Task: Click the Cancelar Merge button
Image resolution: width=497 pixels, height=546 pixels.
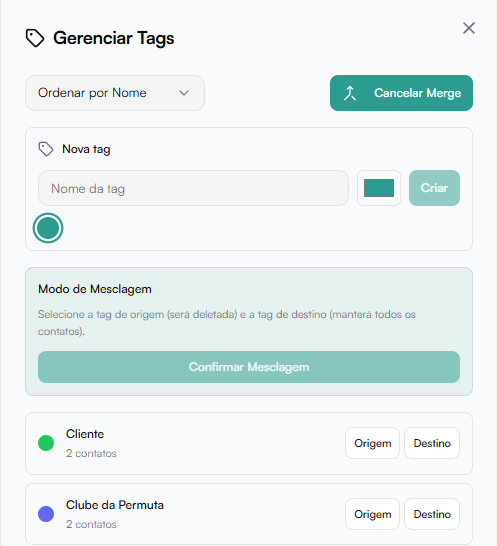Action: (401, 93)
